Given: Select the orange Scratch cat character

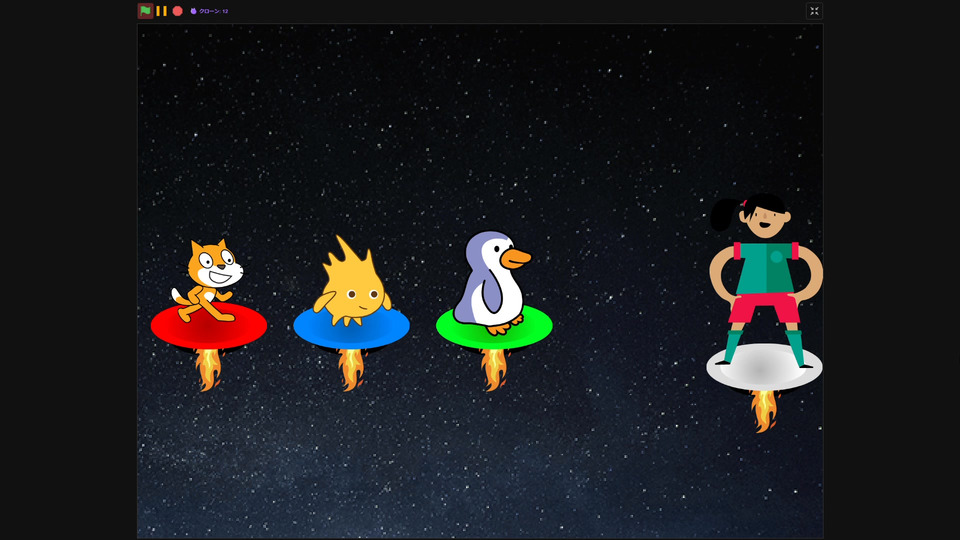Looking at the screenshot, I should tap(208, 279).
